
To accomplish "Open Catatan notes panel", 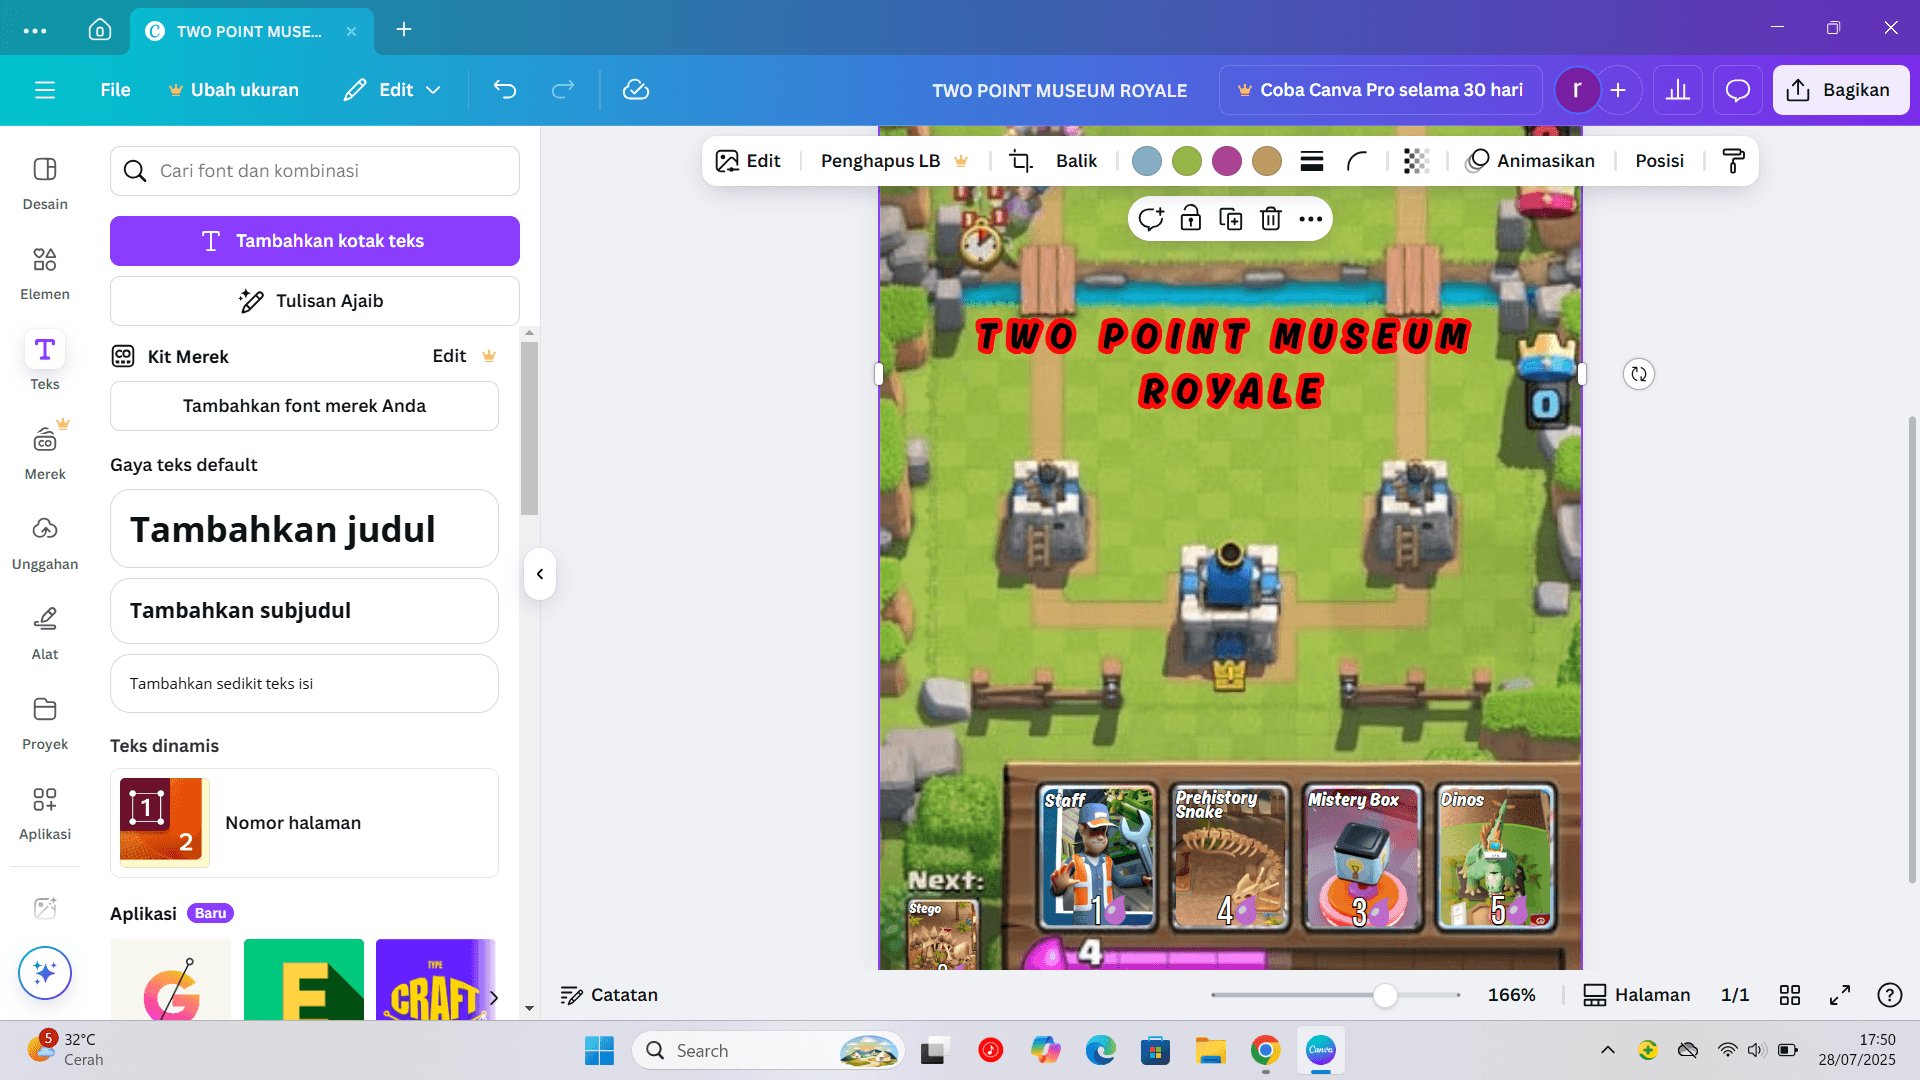I will [x=609, y=995].
